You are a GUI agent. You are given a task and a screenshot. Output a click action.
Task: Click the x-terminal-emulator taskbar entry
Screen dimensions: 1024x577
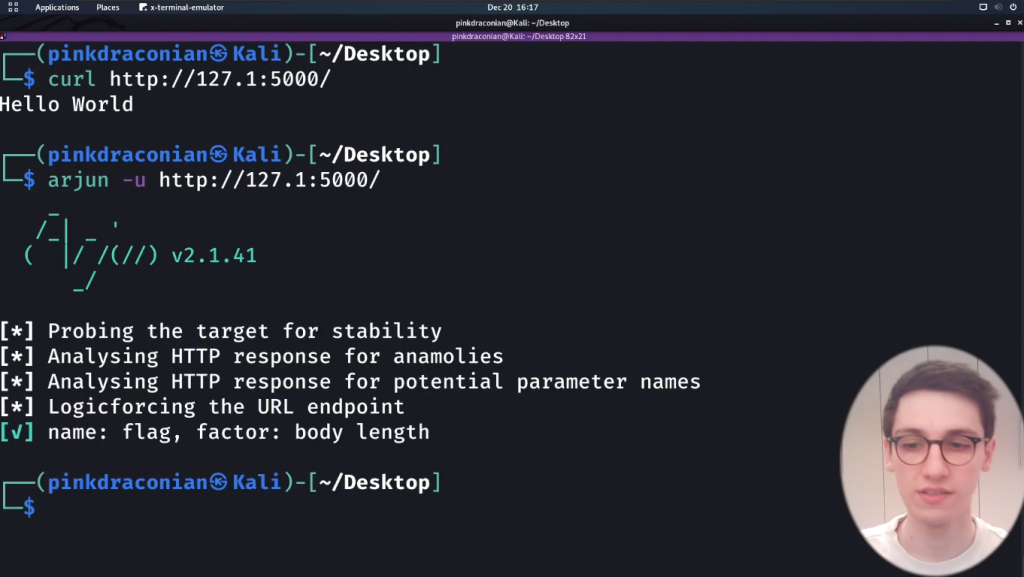(181, 7)
